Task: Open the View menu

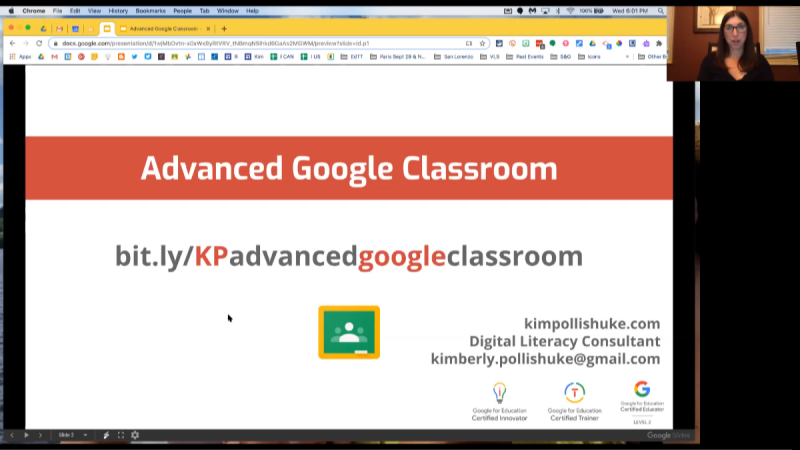Action: pyautogui.click(x=94, y=11)
